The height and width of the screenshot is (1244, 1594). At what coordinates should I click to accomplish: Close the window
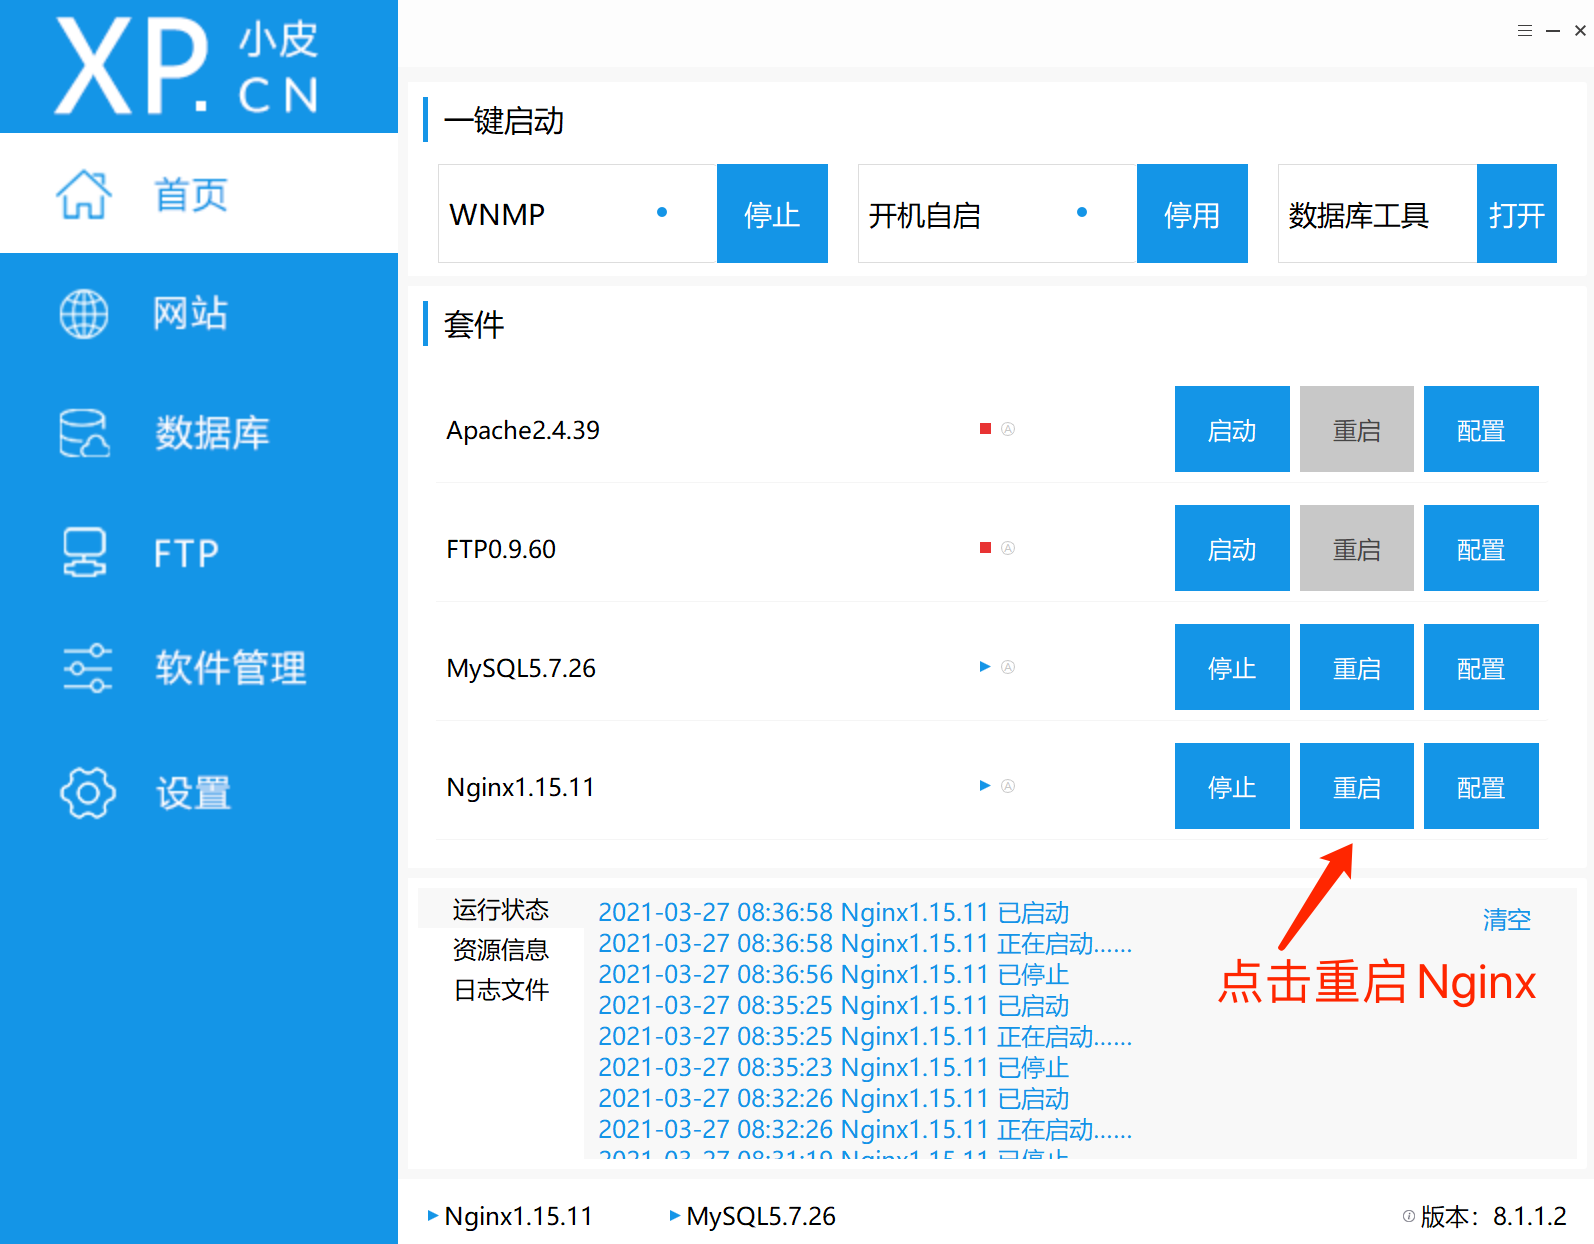(1580, 31)
